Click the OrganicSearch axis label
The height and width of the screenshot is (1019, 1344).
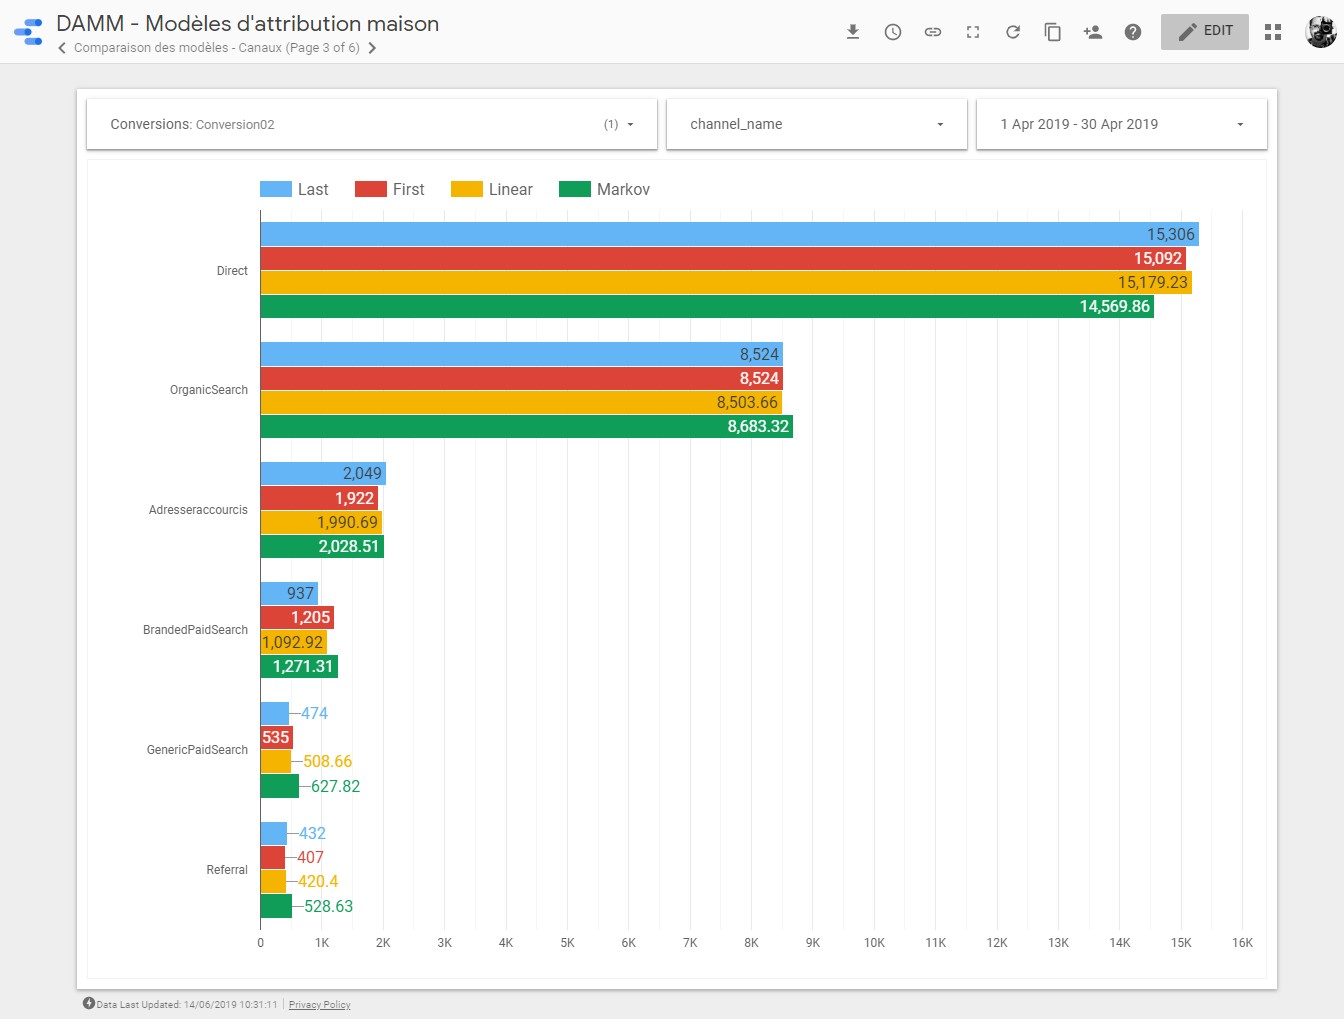[209, 390]
